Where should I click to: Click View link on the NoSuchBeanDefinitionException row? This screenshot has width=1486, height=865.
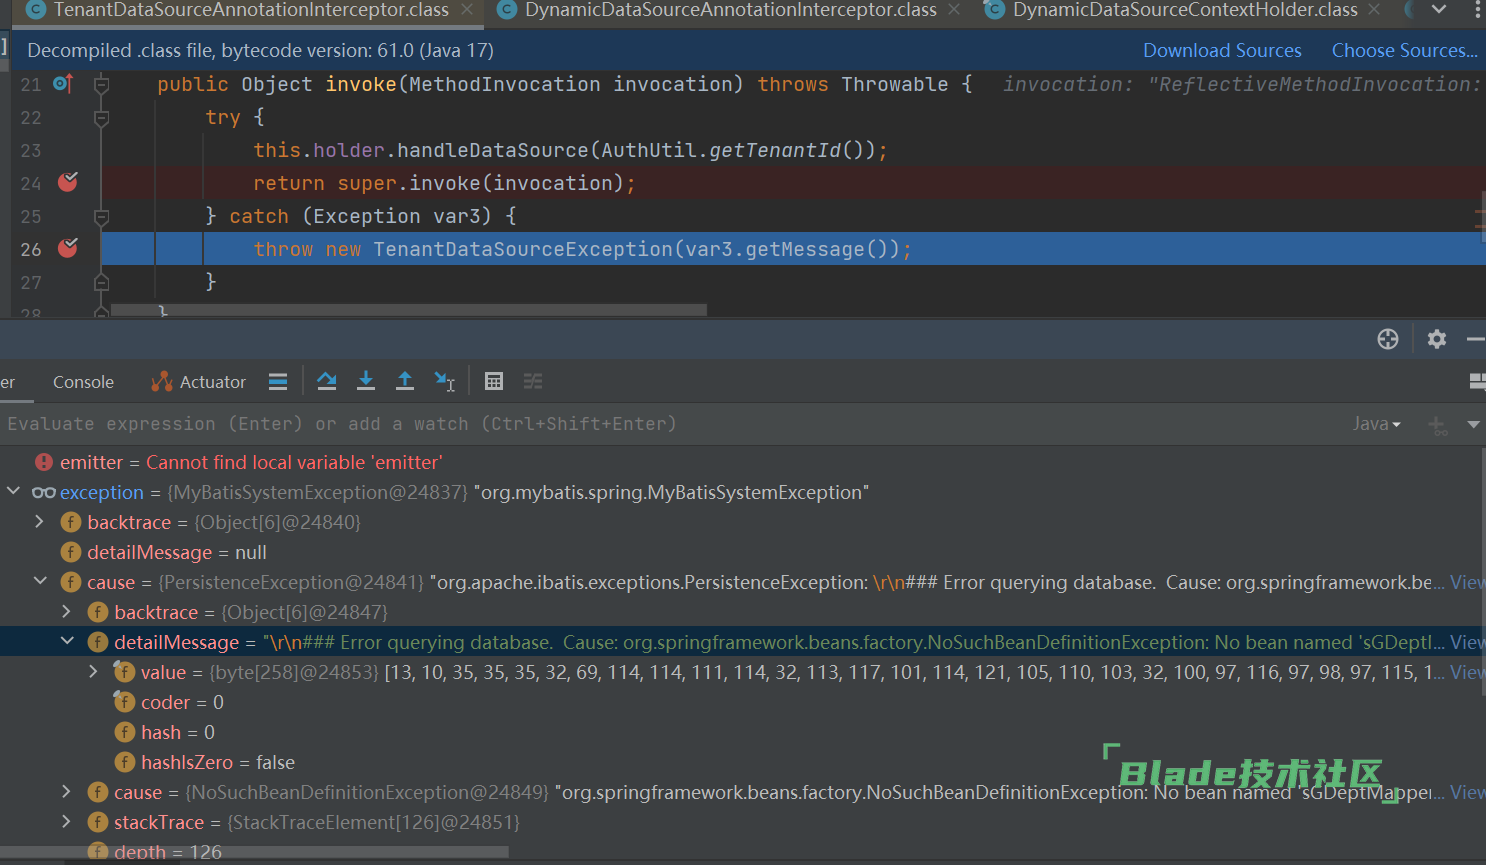(1467, 792)
